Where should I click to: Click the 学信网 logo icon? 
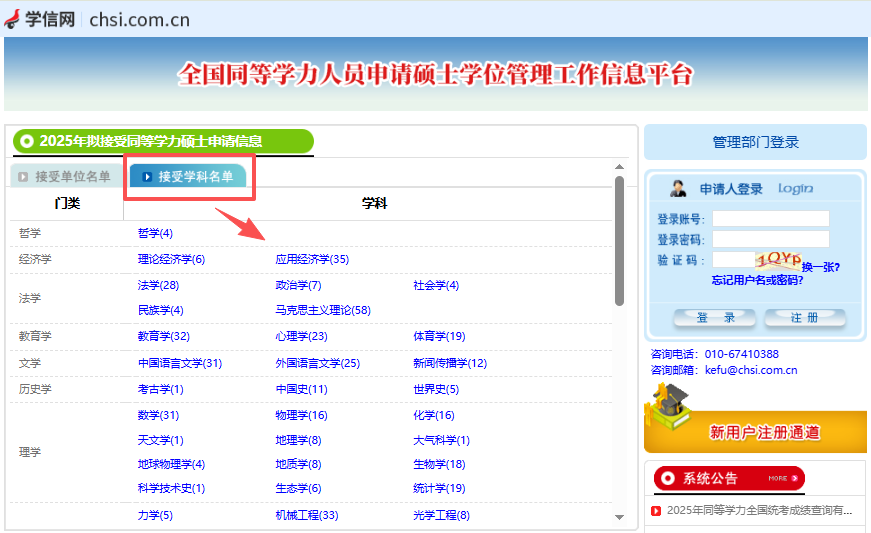click(13, 20)
